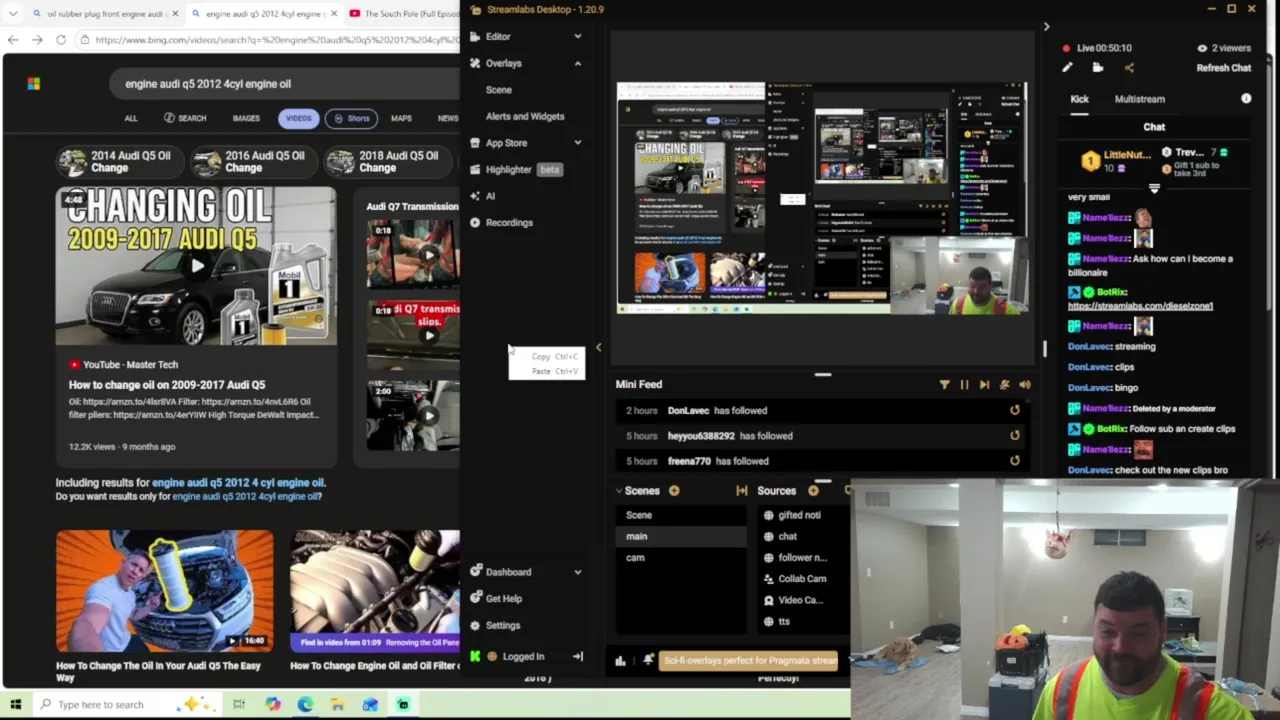The width and height of the screenshot is (1280, 720).
Task: Select the Collab Cam source
Action: coord(804,579)
